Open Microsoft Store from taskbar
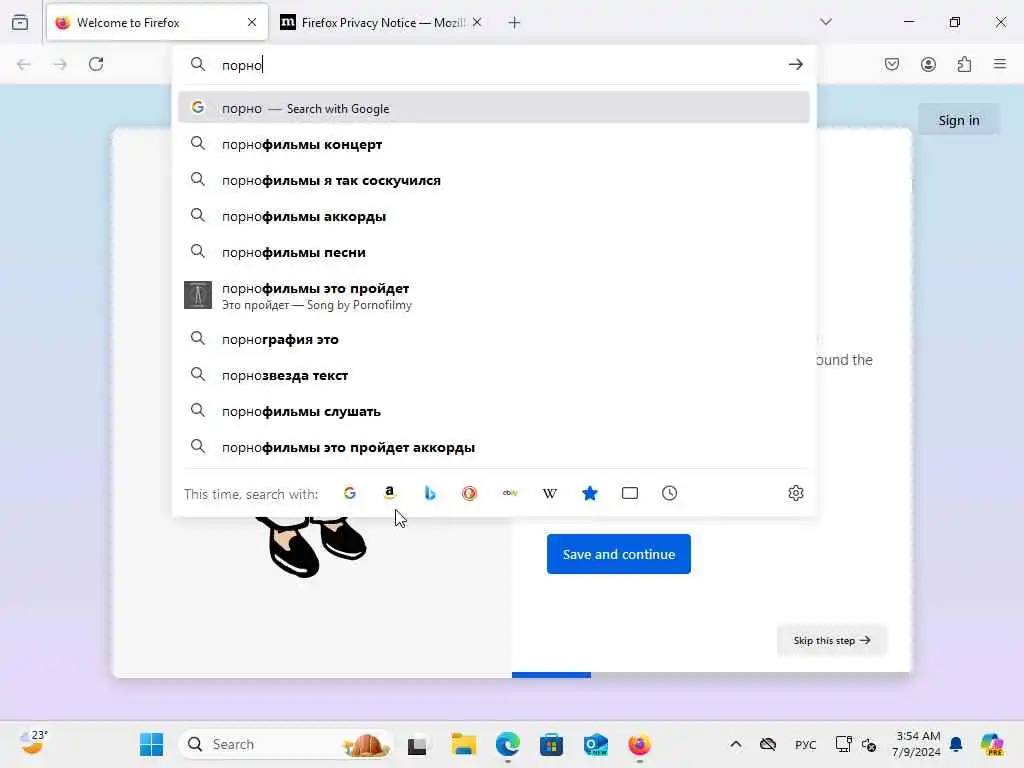This screenshot has width=1024, height=768. point(551,744)
